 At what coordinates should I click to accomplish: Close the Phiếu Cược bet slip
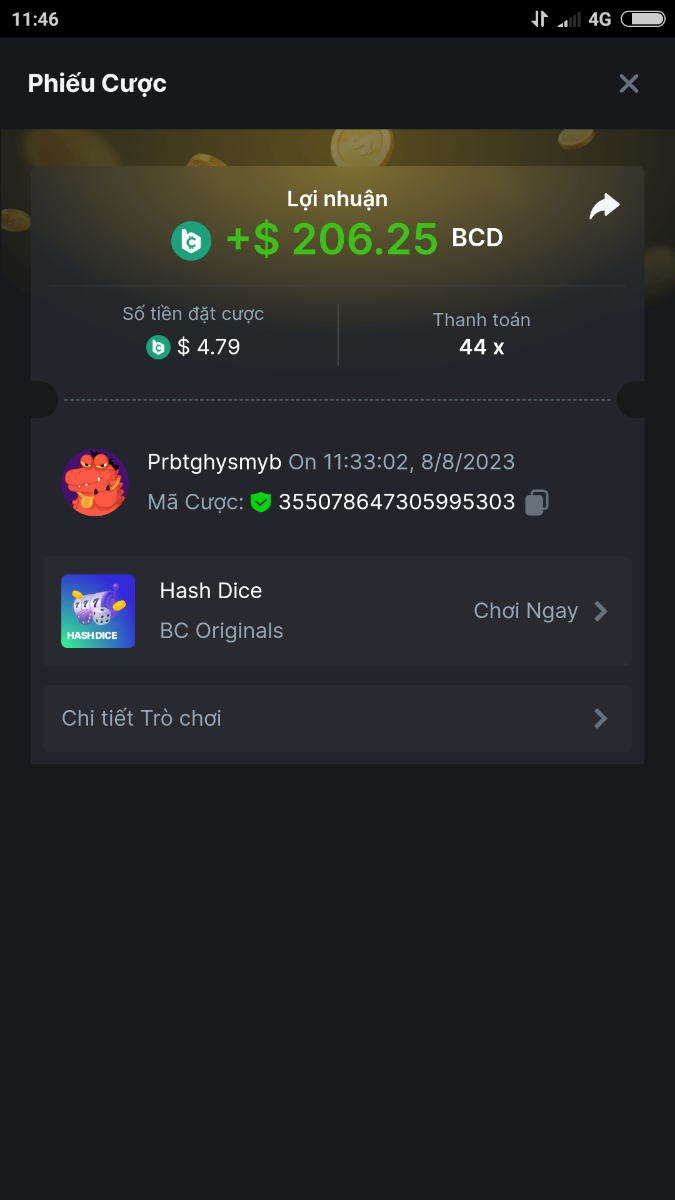click(629, 84)
